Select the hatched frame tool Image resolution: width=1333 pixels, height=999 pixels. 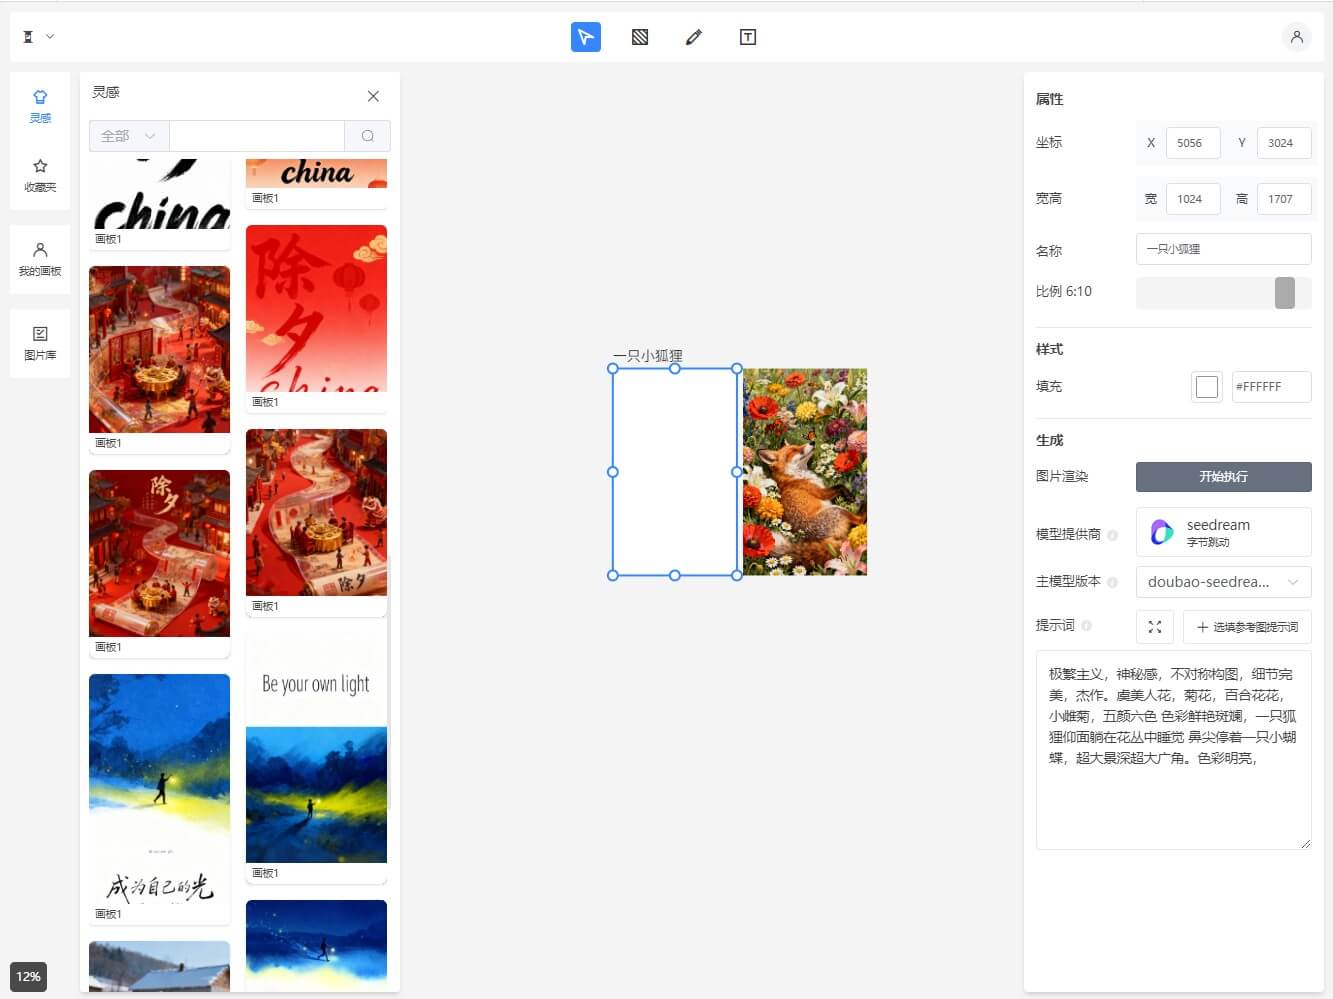click(640, 37)
